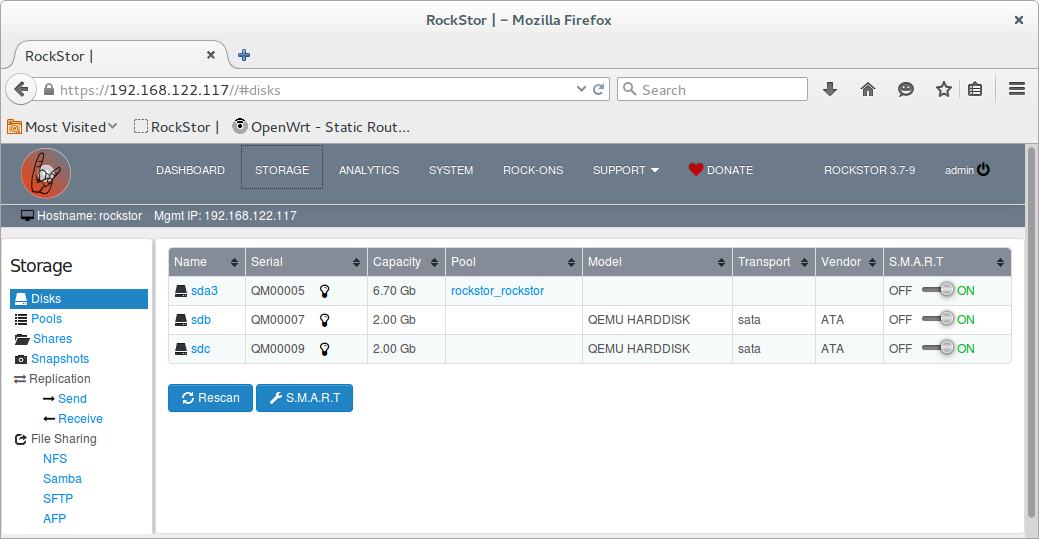Click the Firefox chat bubble icon
Image resolution: width=1039 pixels, height=539 pixels.
coord(906,90)
